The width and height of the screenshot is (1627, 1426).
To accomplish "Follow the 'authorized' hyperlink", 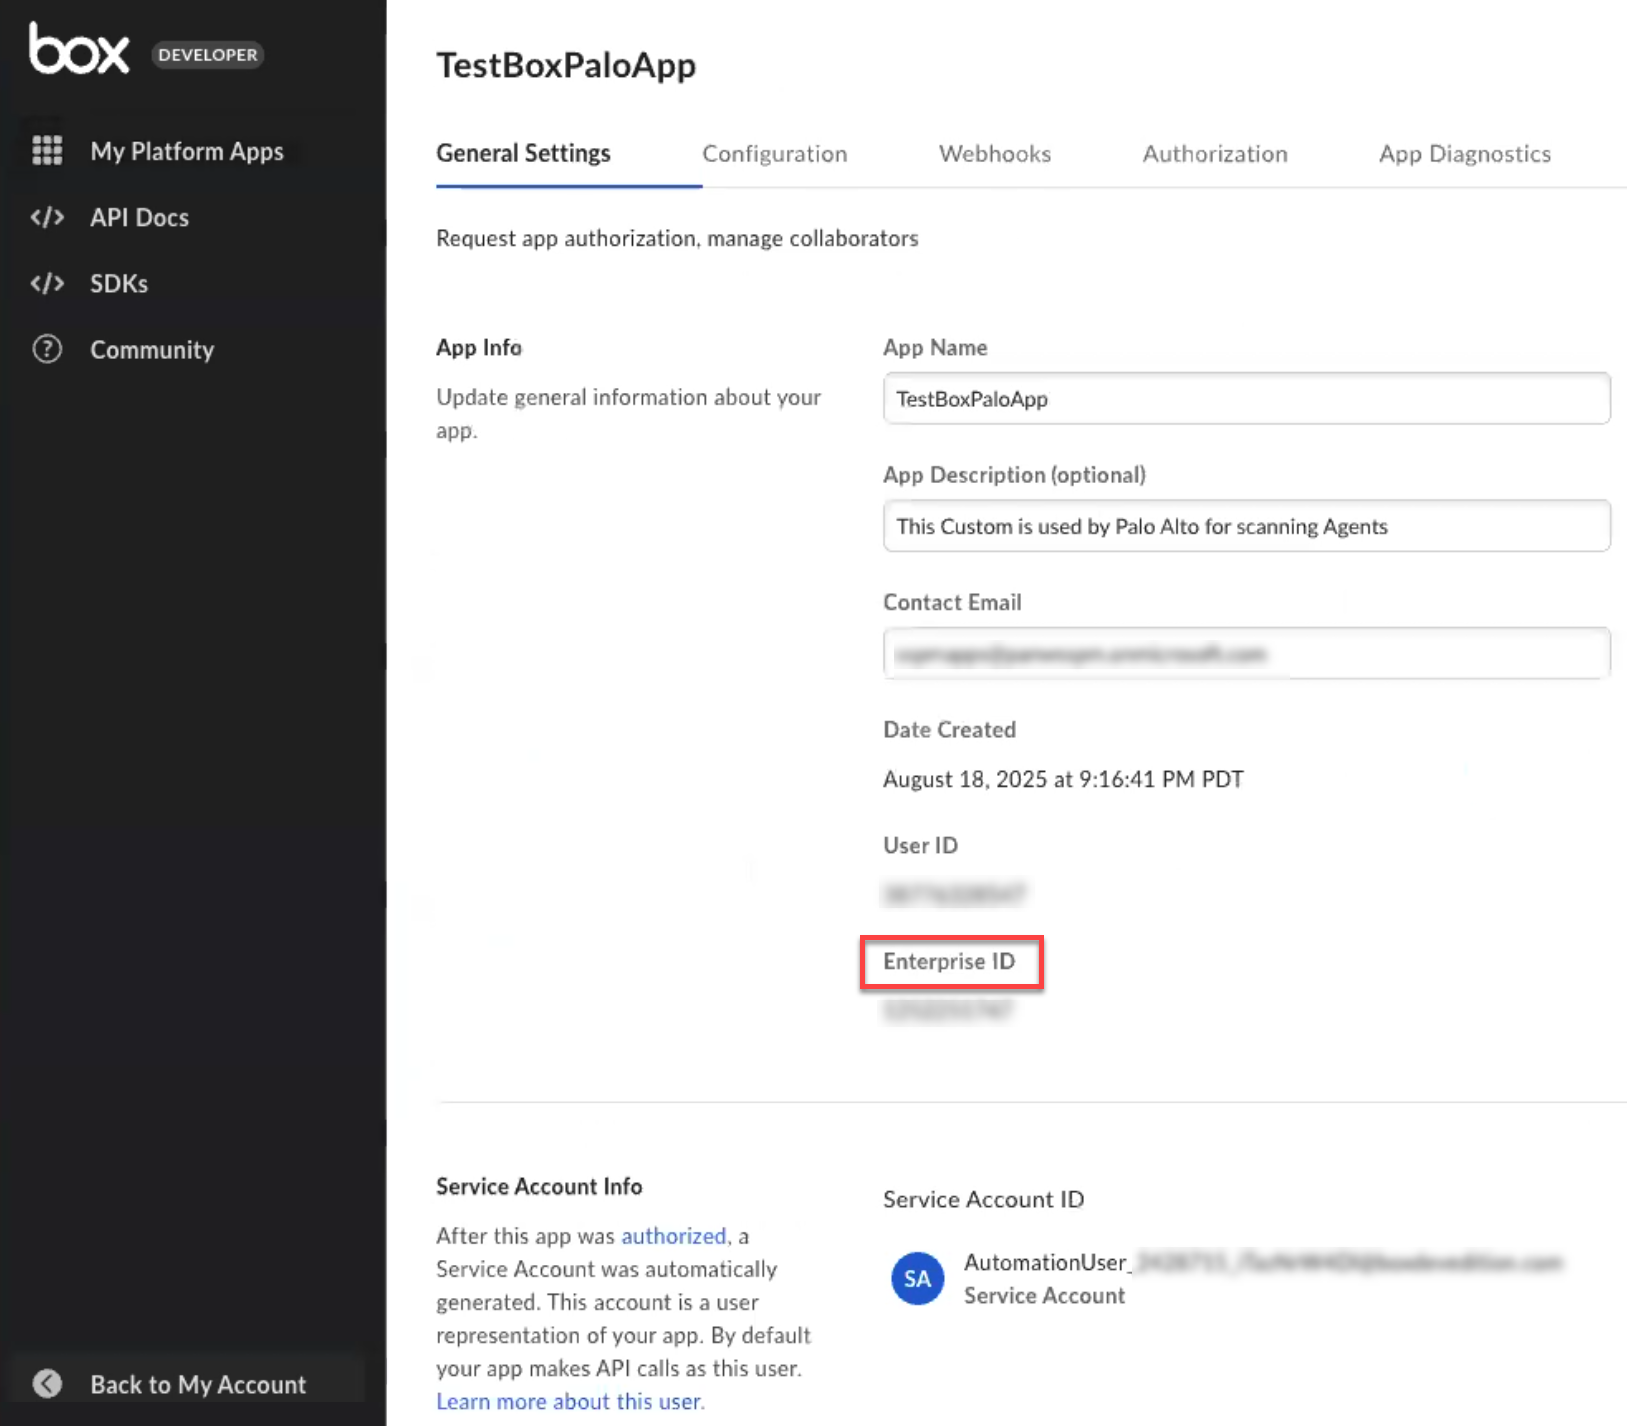I will (673, 1236).
